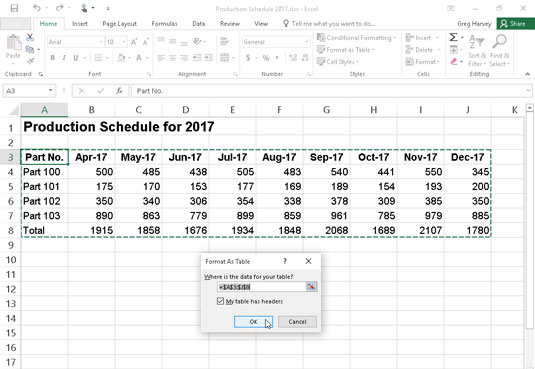Toggle Italic formatting
Screen dimensions: 535x369
(64, 58)
